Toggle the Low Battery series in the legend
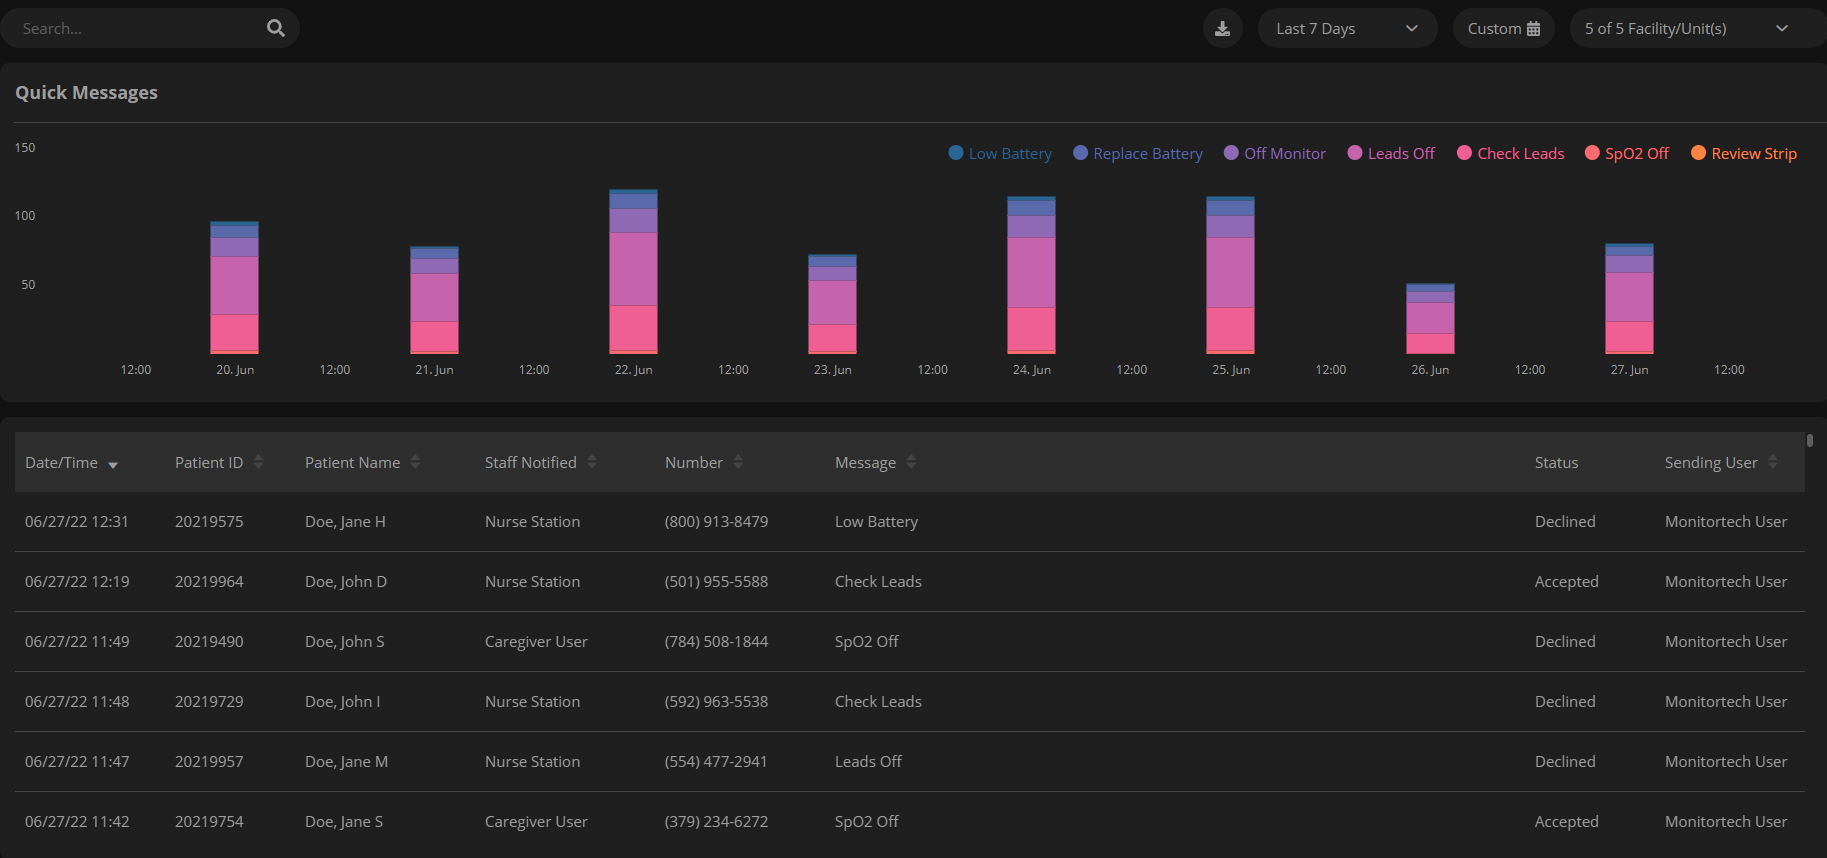Image resolution: width=1827 pixels, height=858 pixels. pyautogui.click(x=1000, y=153)
